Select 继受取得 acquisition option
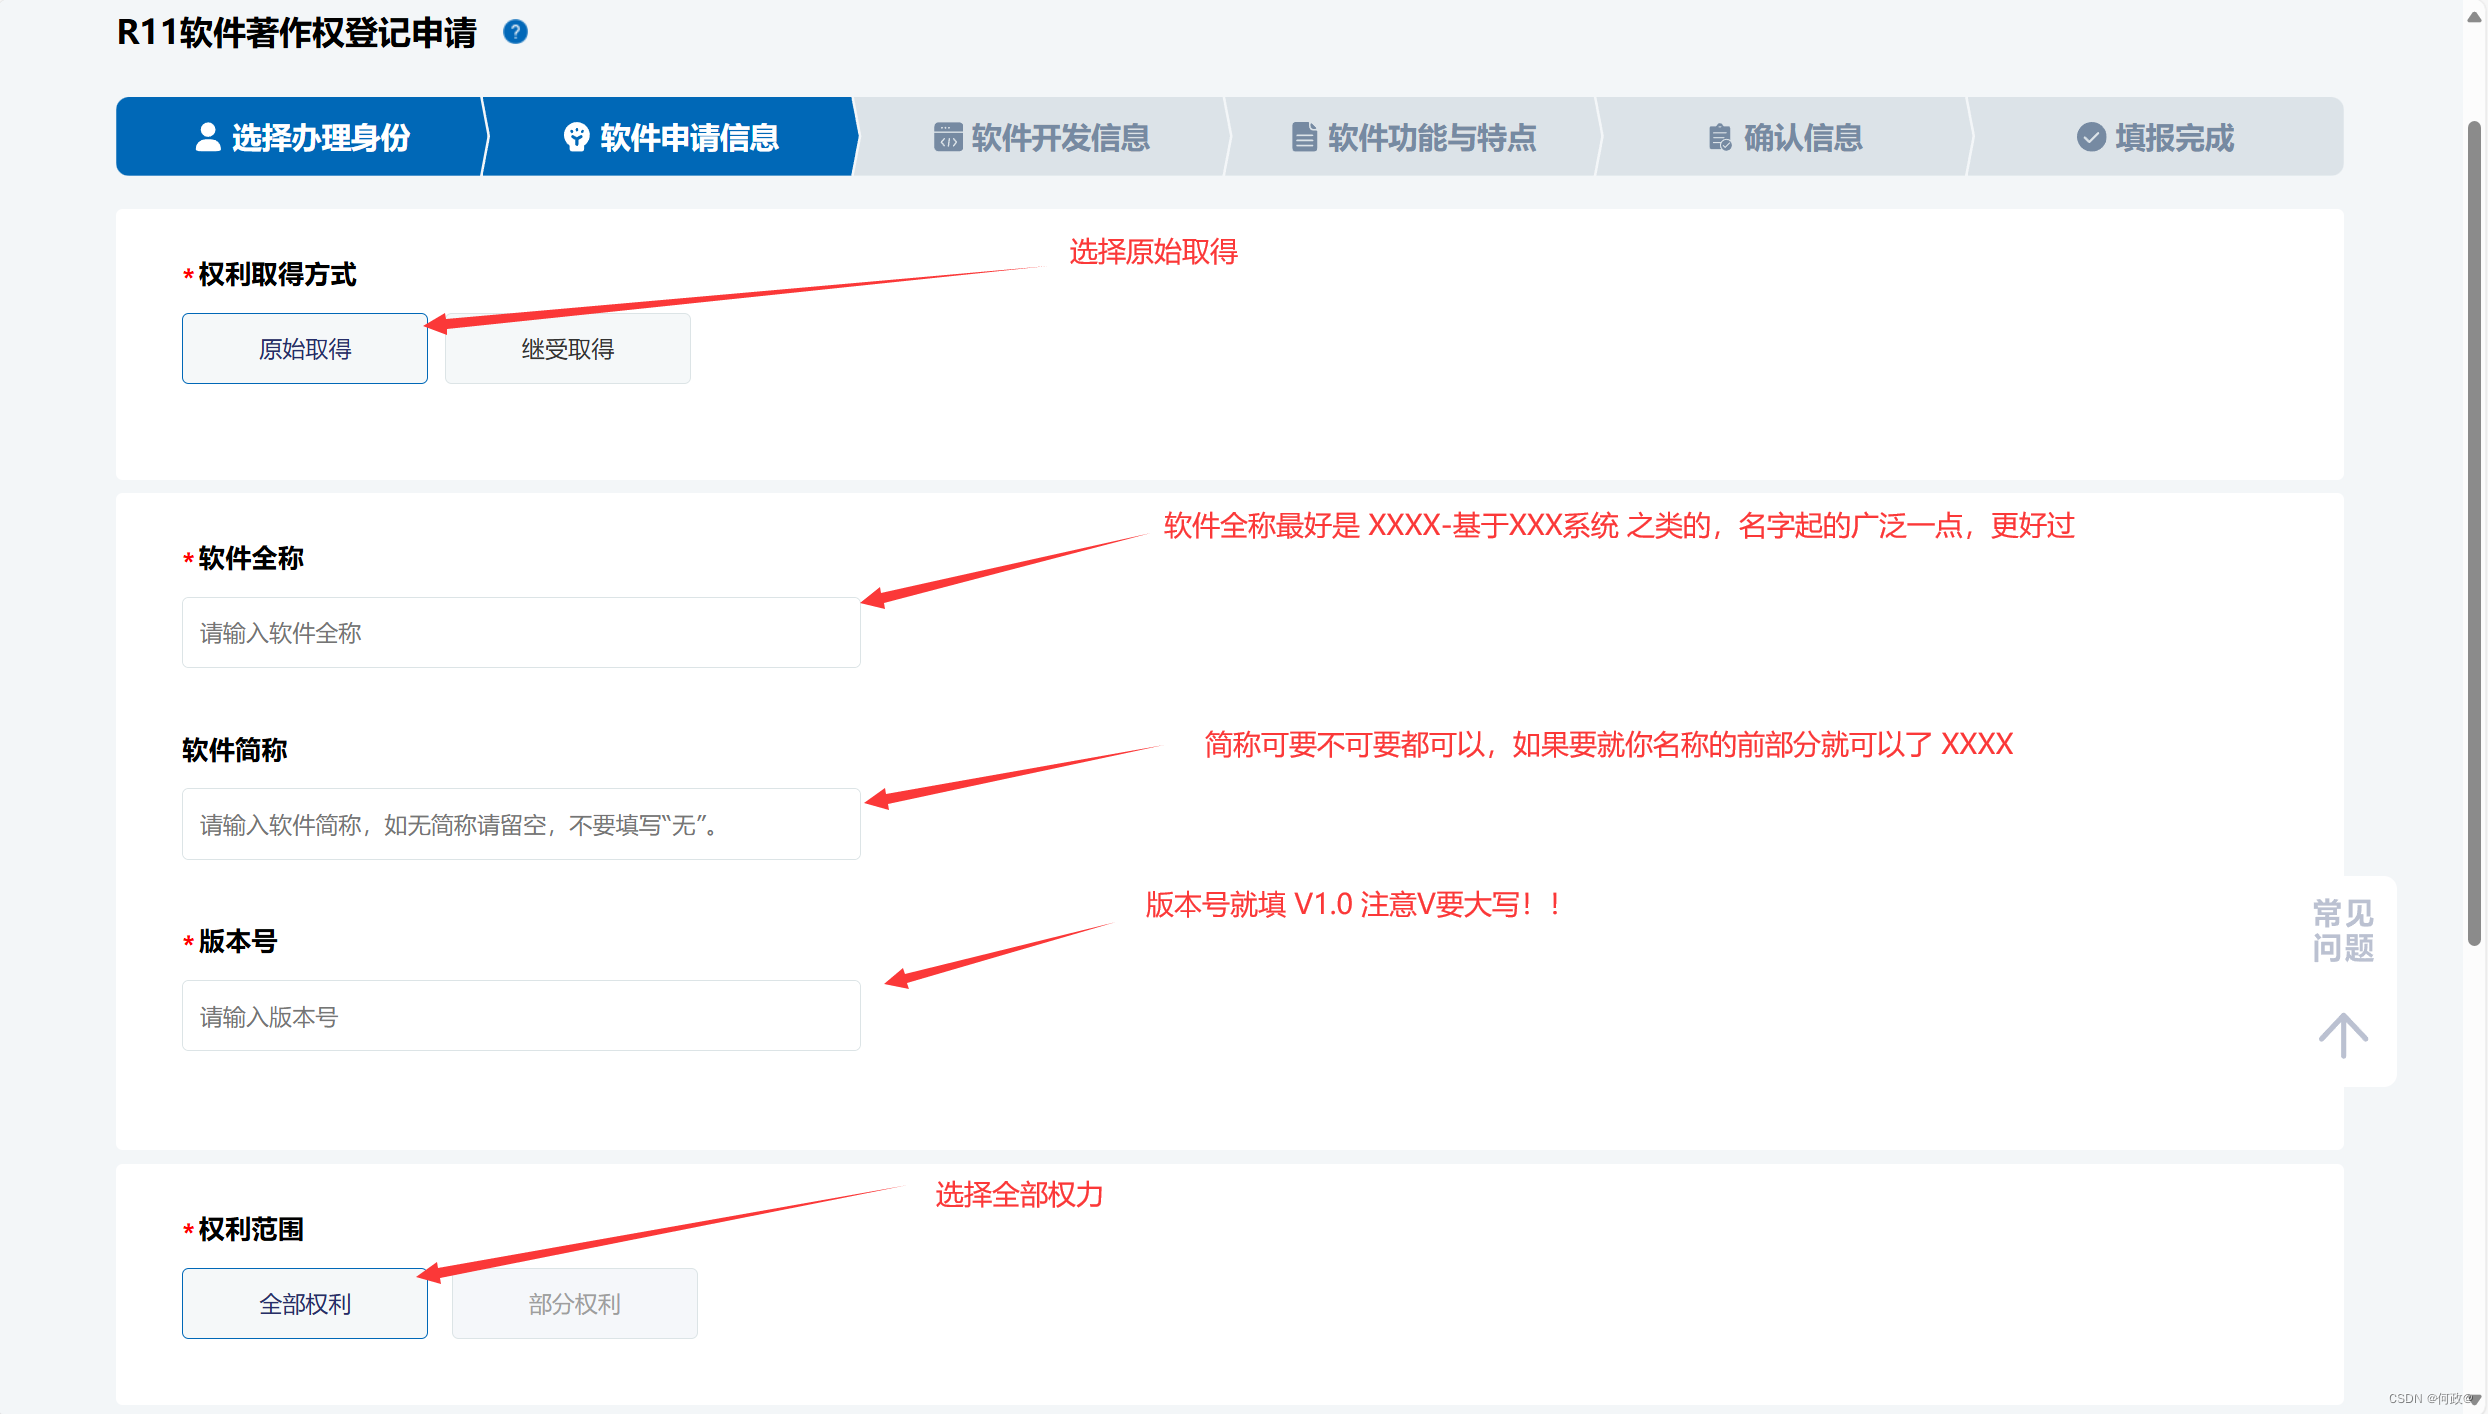The height and width of the screenshot is (1414, 2488). click(x=567, y=349)
